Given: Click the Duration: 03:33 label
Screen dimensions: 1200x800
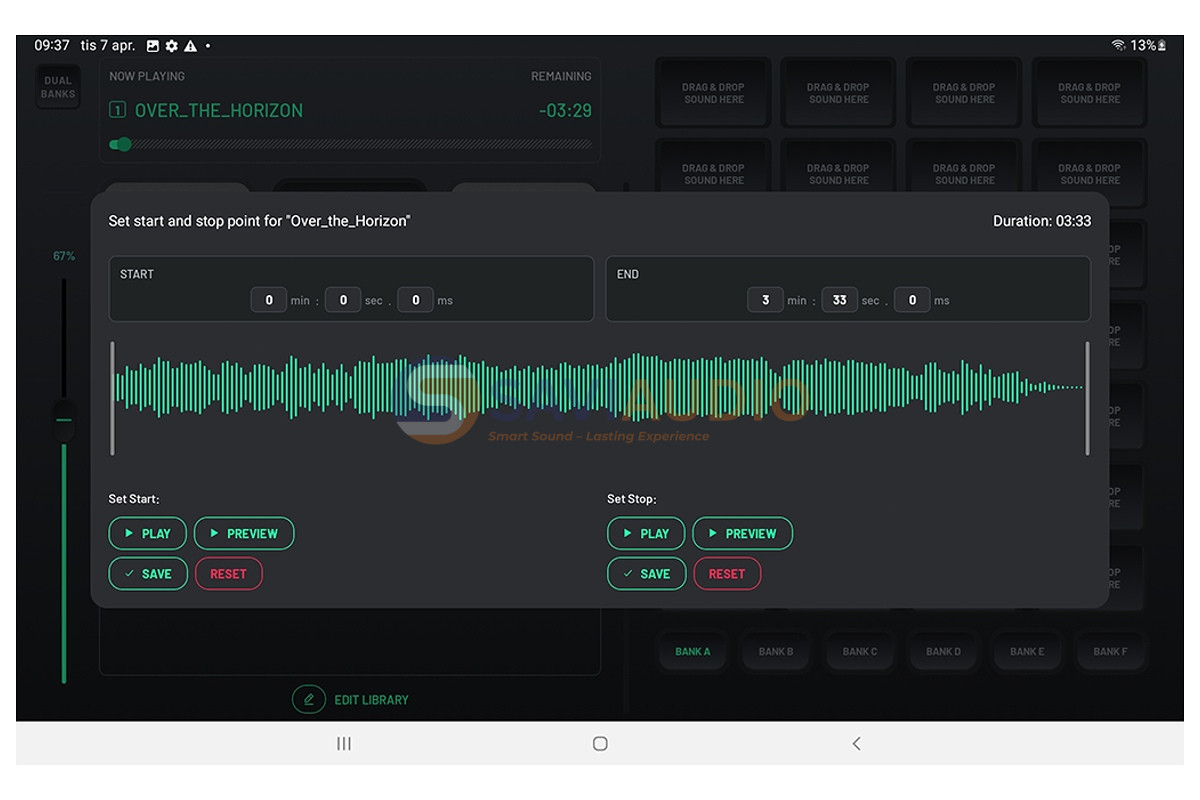Looking at the screenshot, I should coord(1042,221).
